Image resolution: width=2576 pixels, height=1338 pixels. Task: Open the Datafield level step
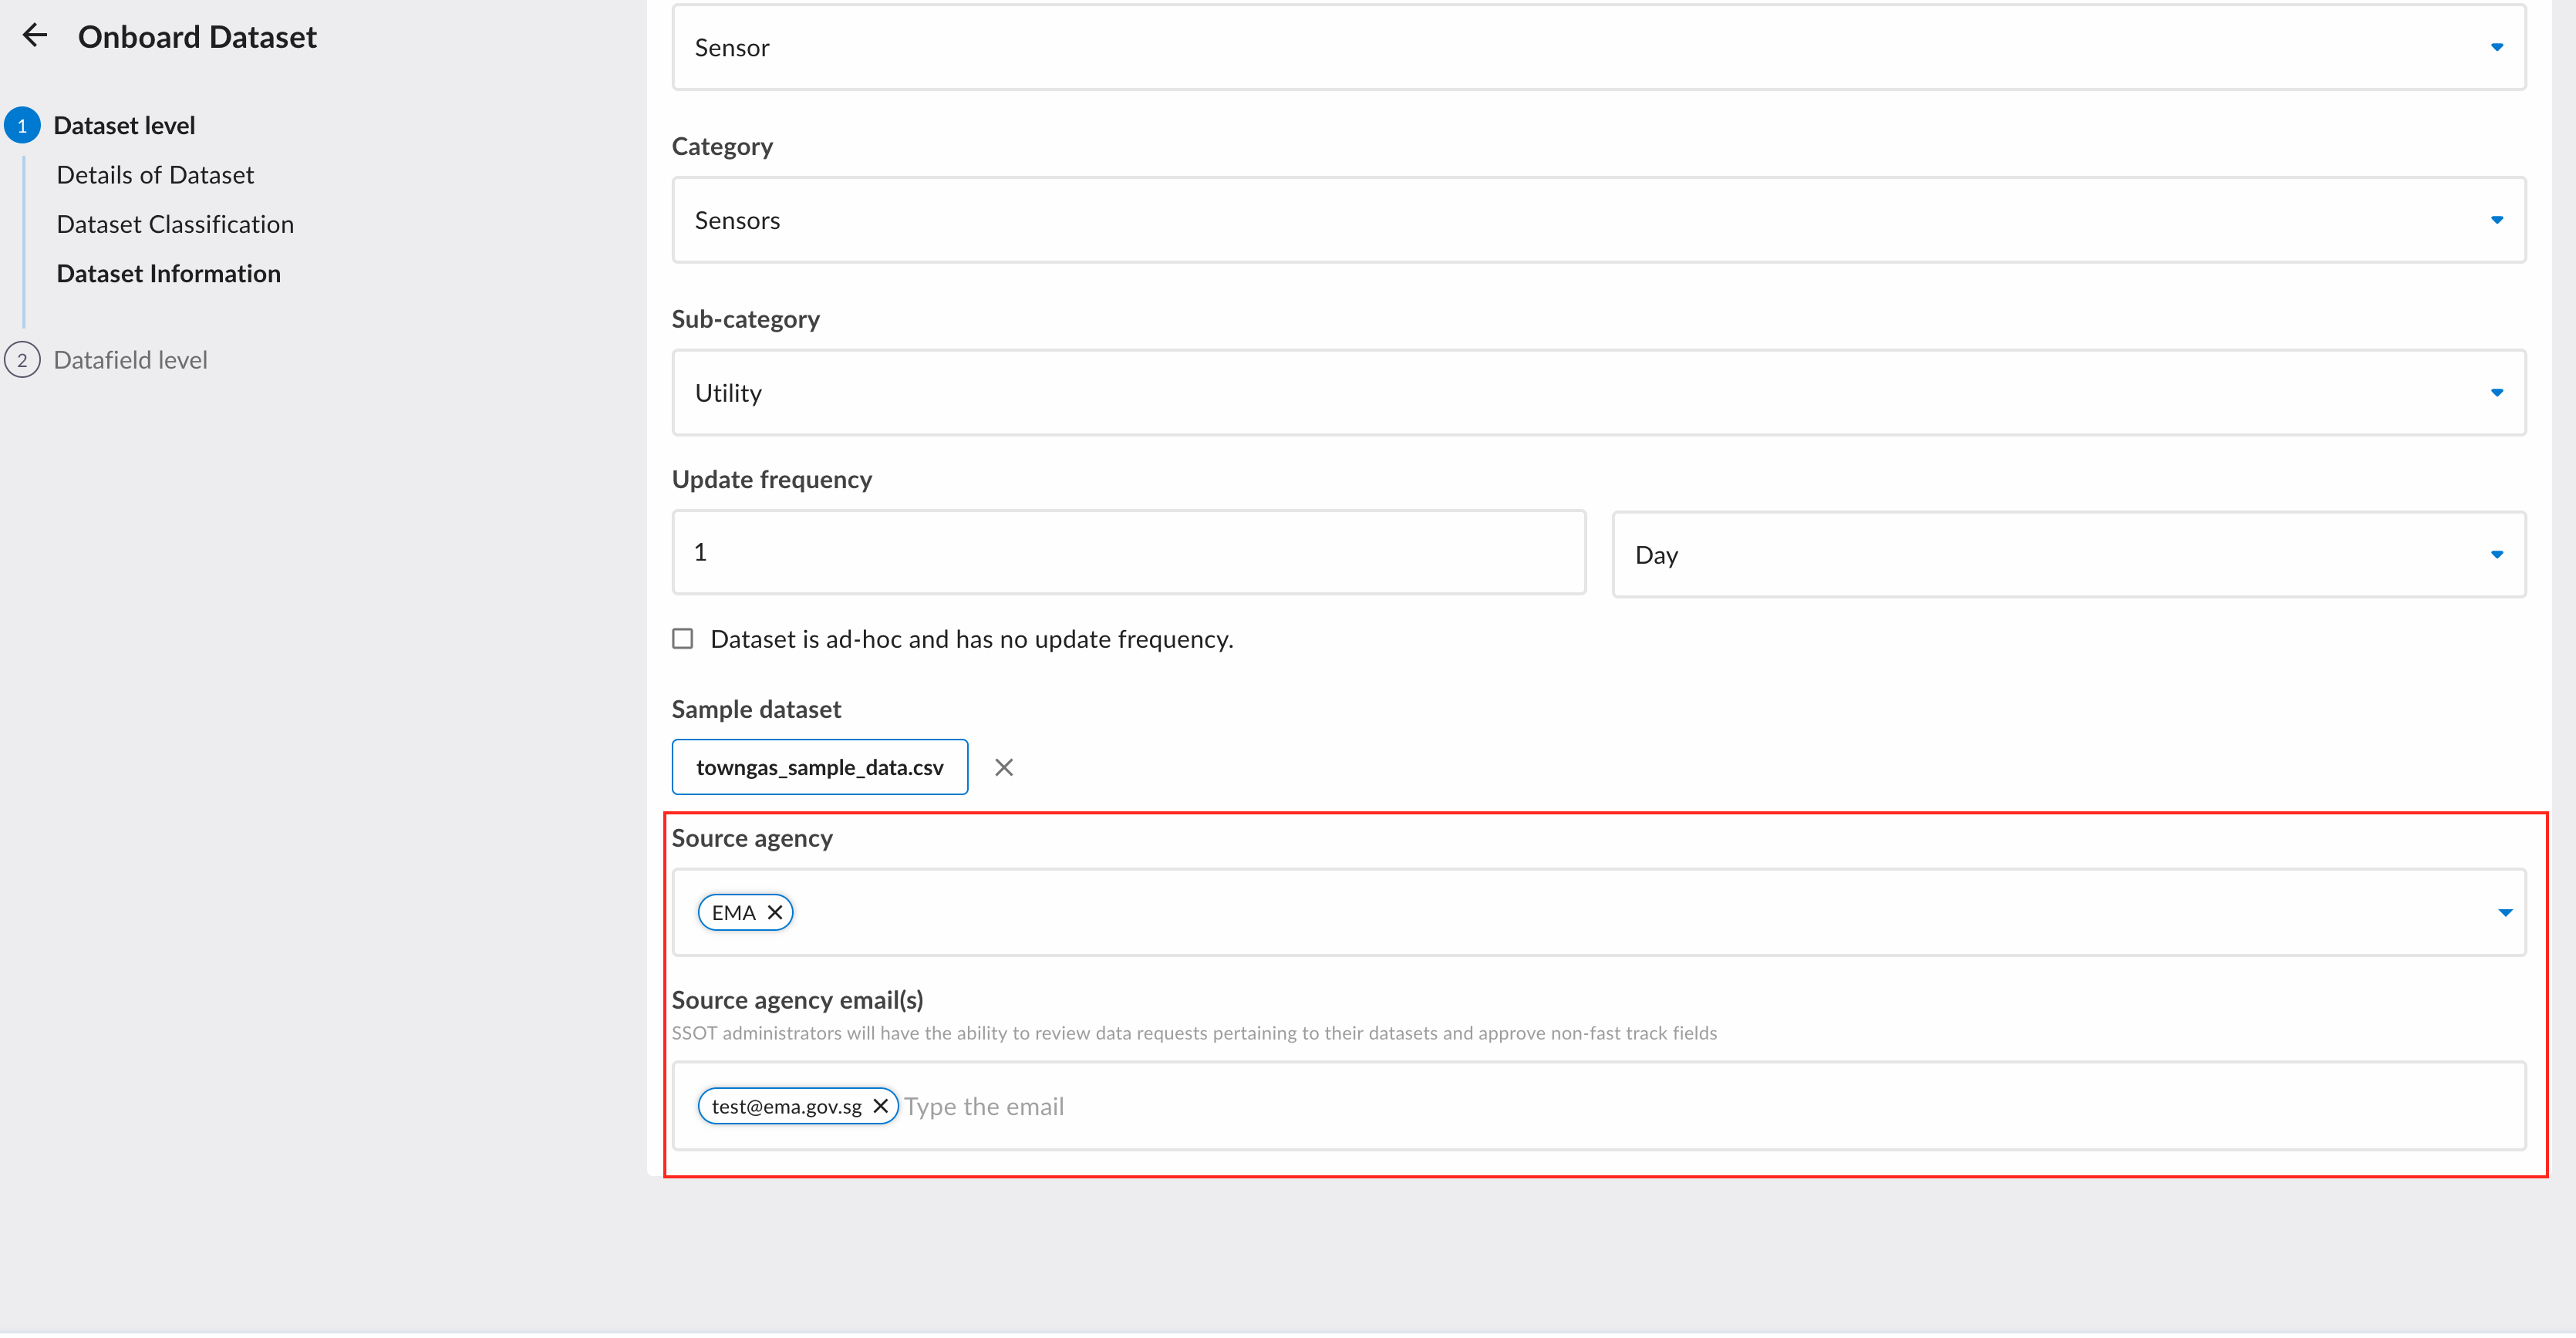130,360
